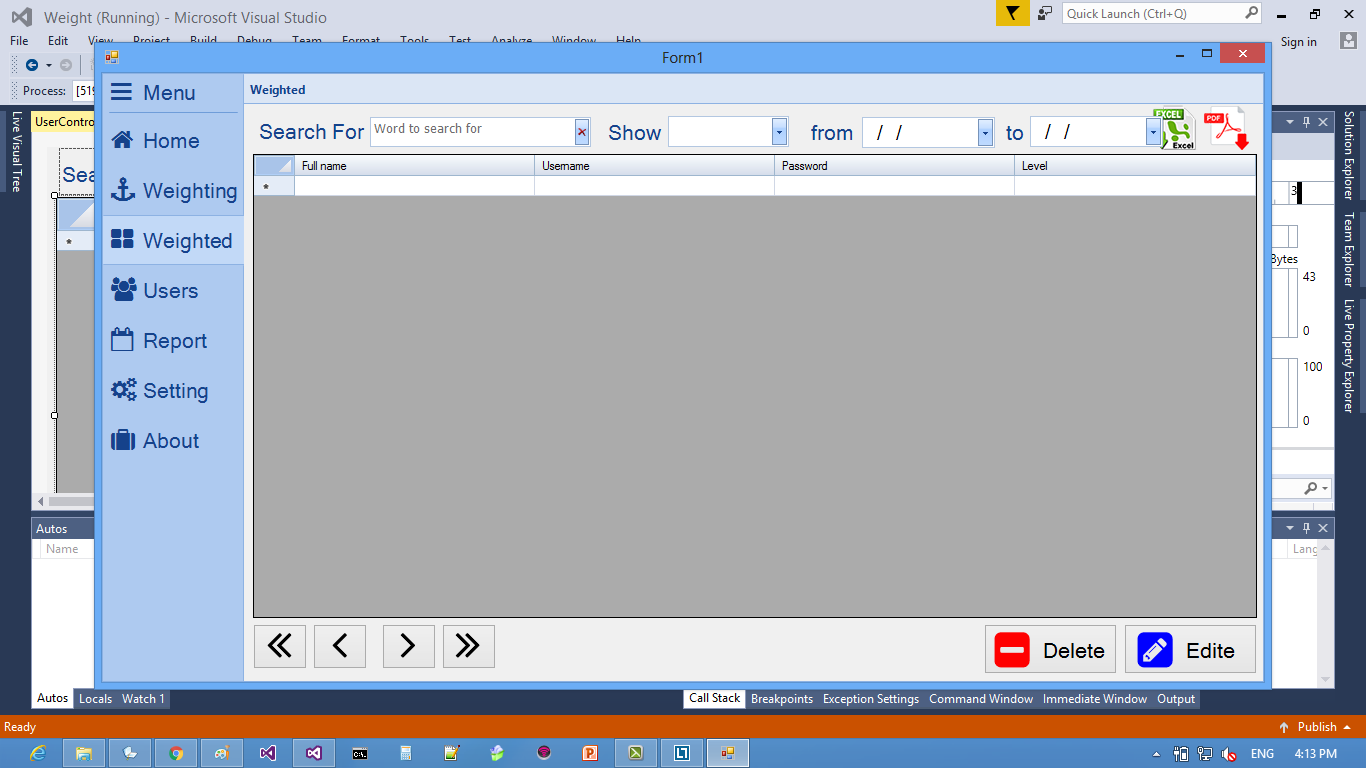Open Setting with the gears icon

(x=172, y=391)
